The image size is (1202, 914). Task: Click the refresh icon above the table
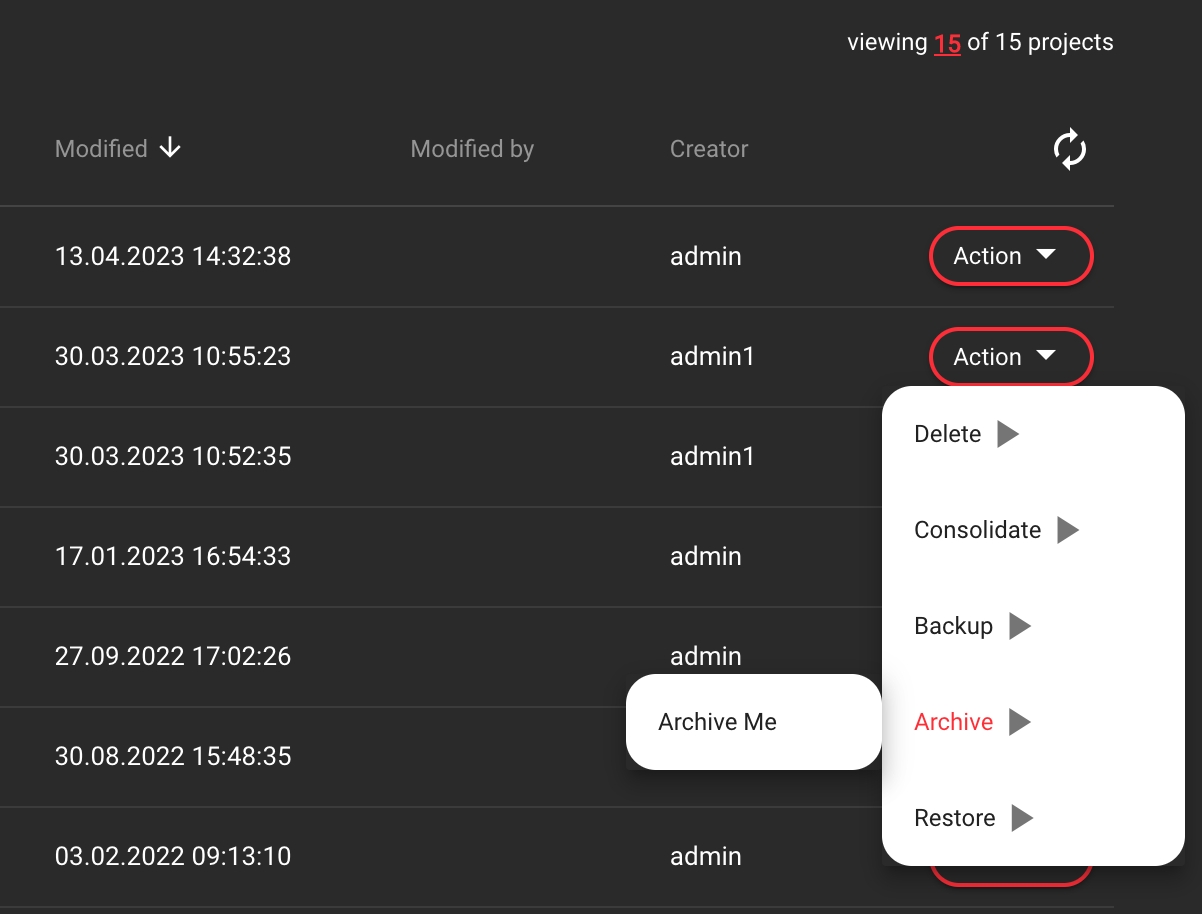pos(1069,149)
